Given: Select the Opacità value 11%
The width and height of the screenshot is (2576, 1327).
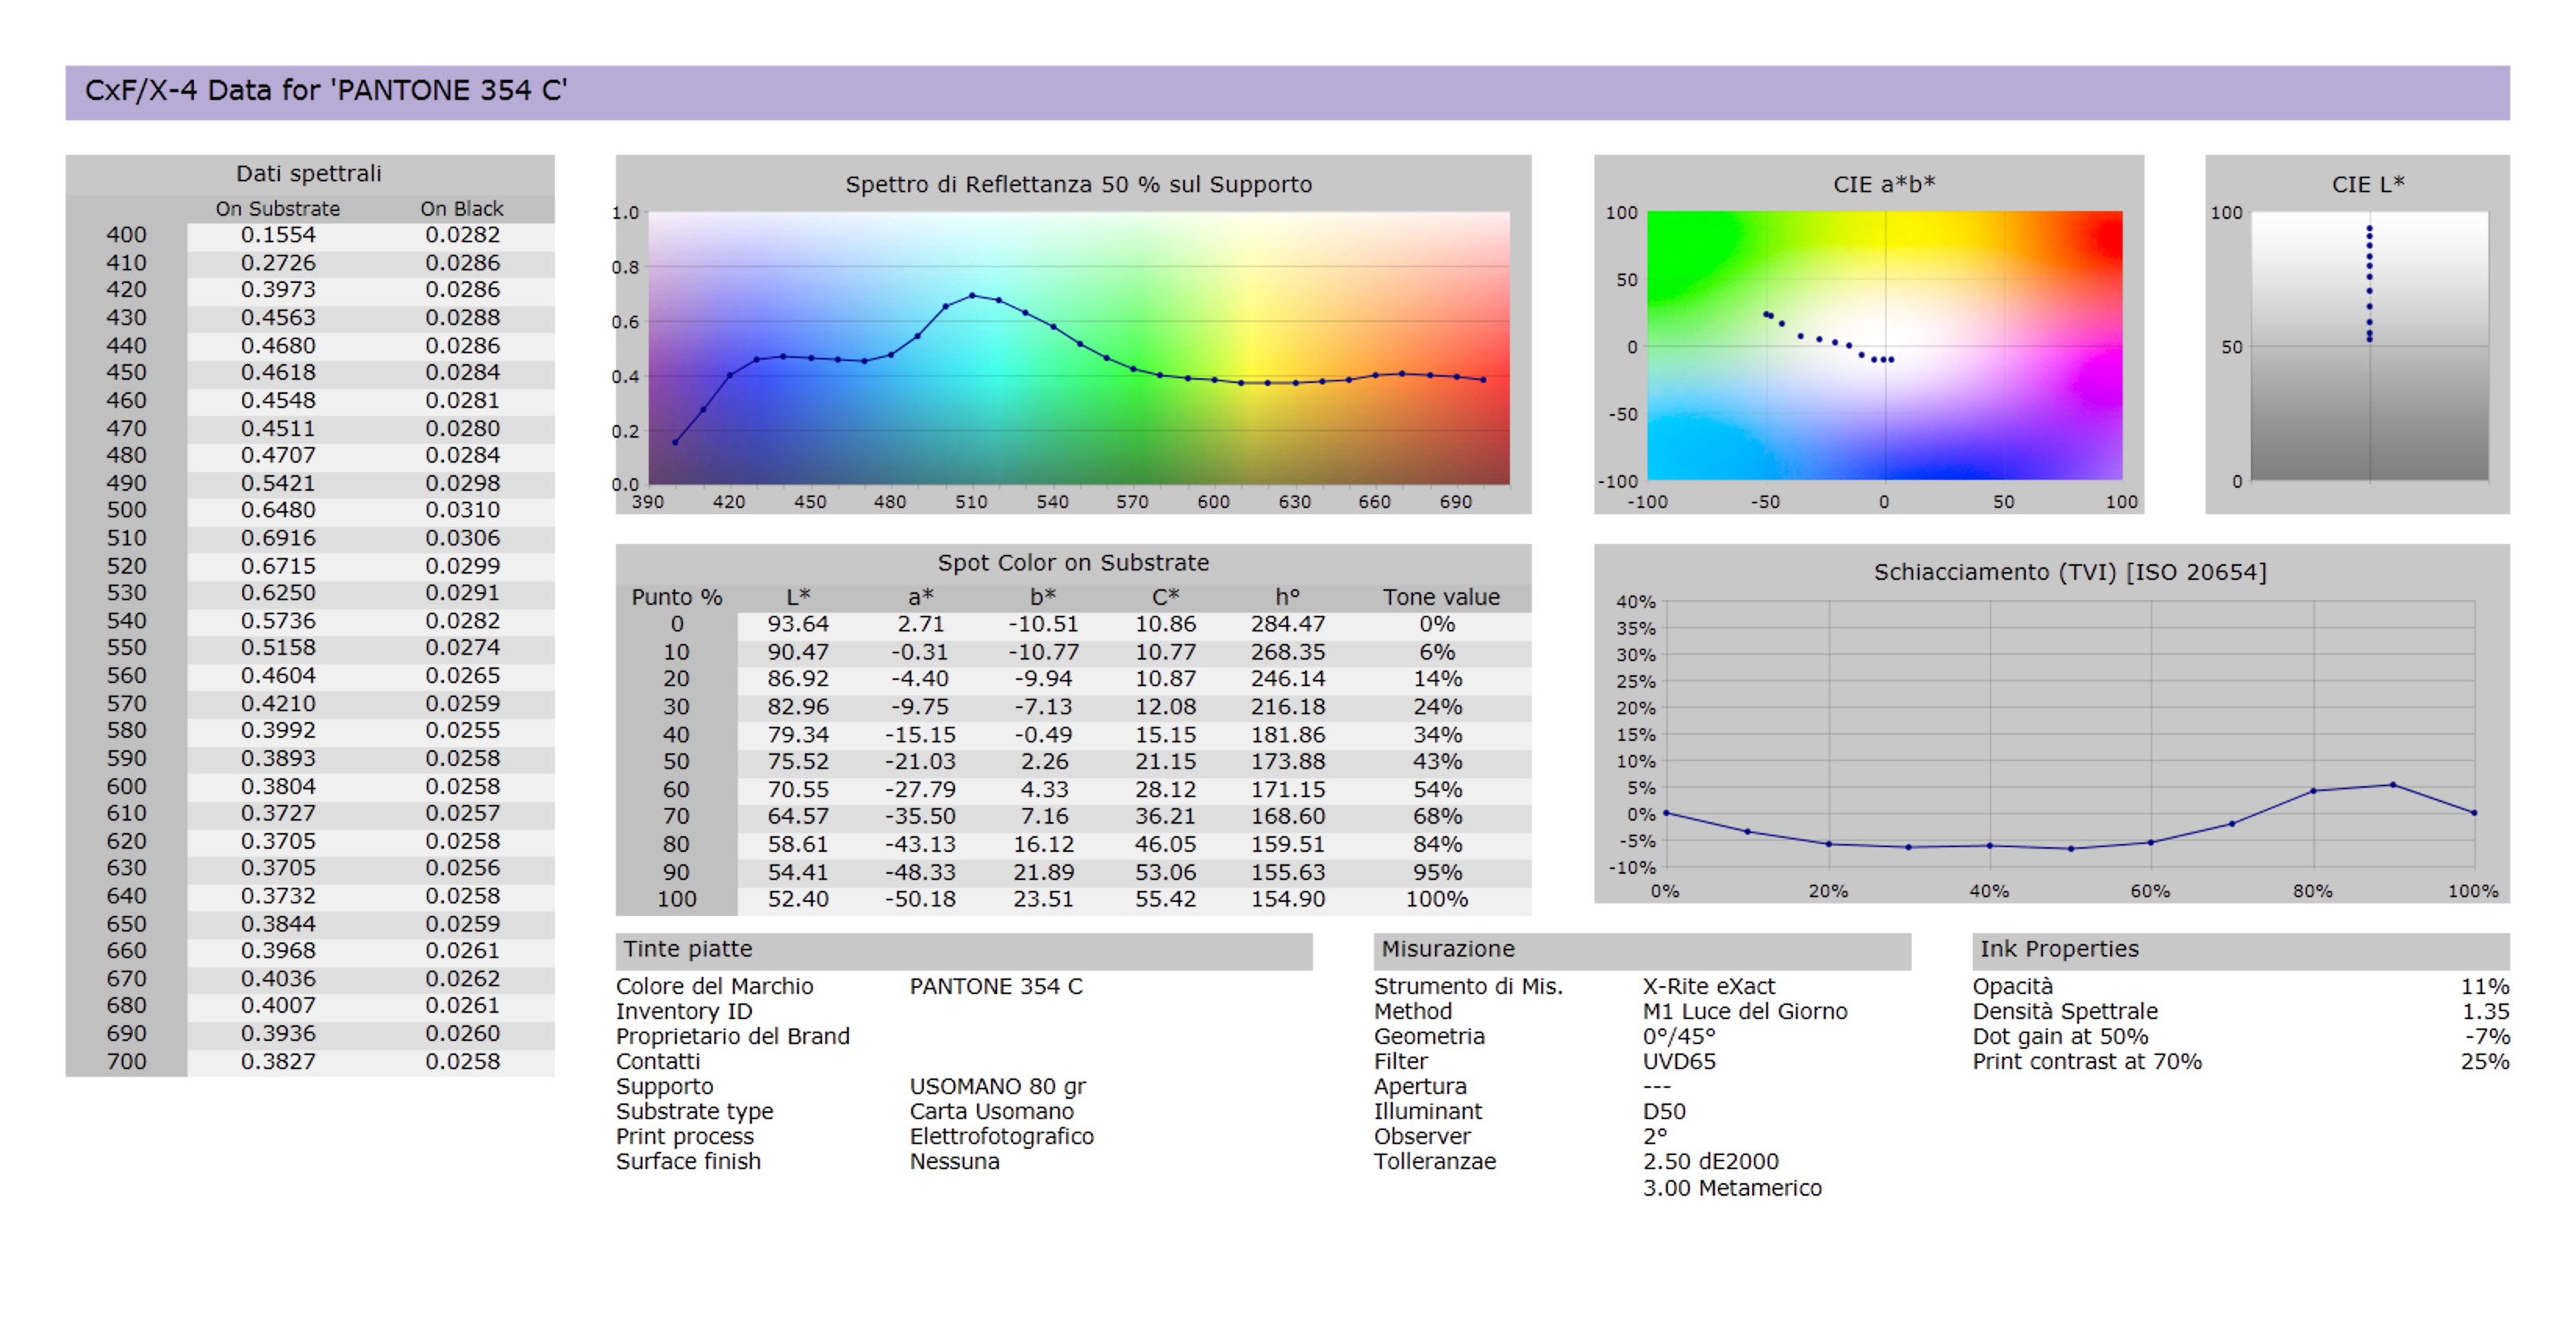Looking at the screenshot, I should (2484, 986).
